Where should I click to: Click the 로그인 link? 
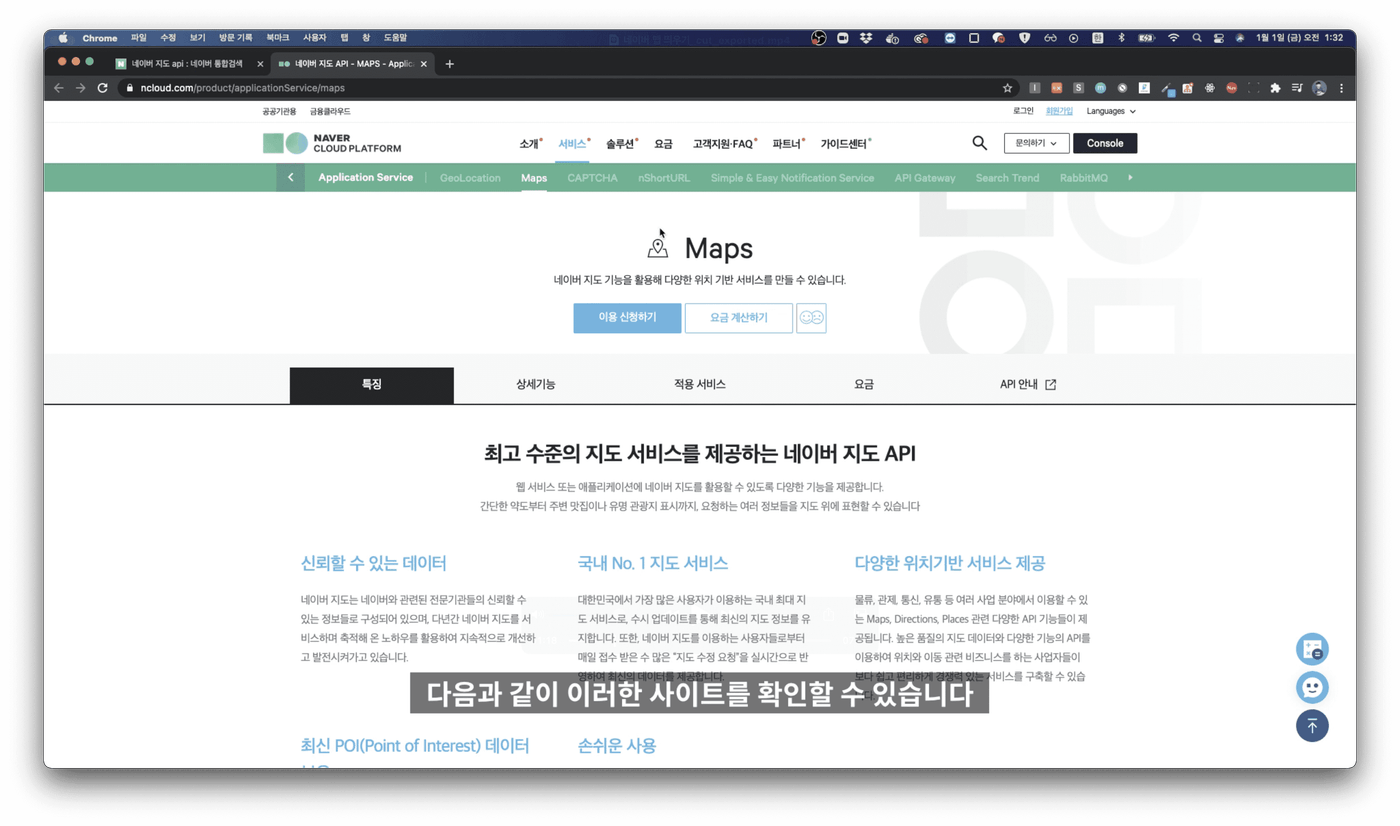click(x=1023, y=111)
